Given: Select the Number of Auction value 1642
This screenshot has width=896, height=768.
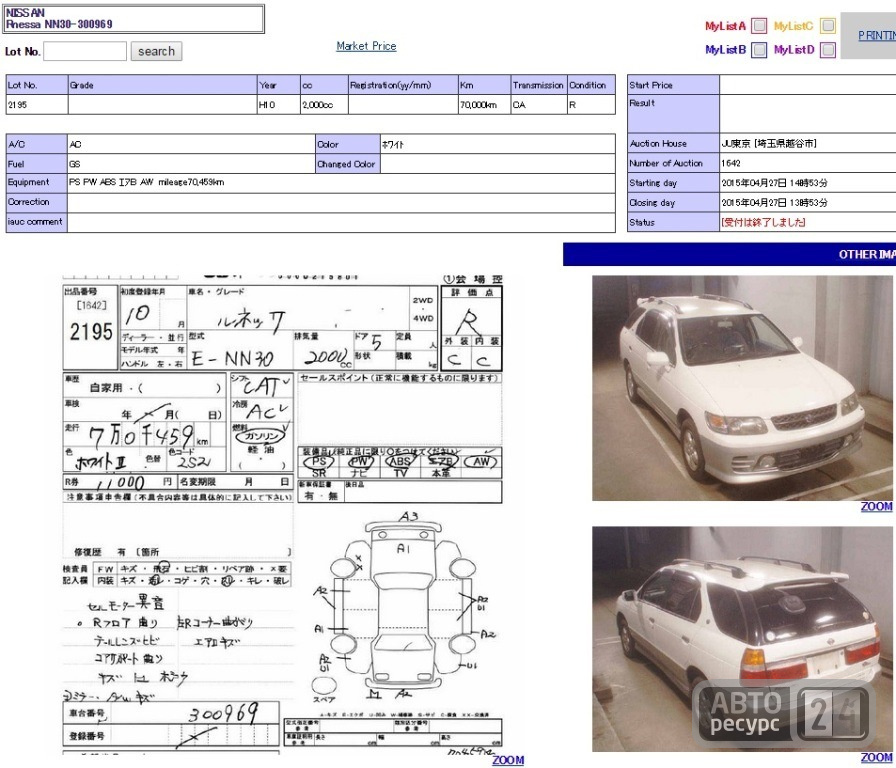Looking at the screenshot, I should point(731,163).
